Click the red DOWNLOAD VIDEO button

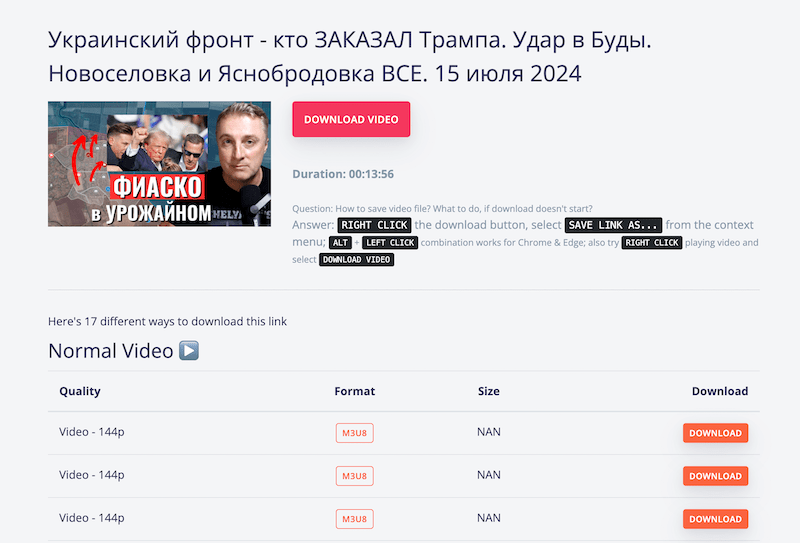coord(351,119)
